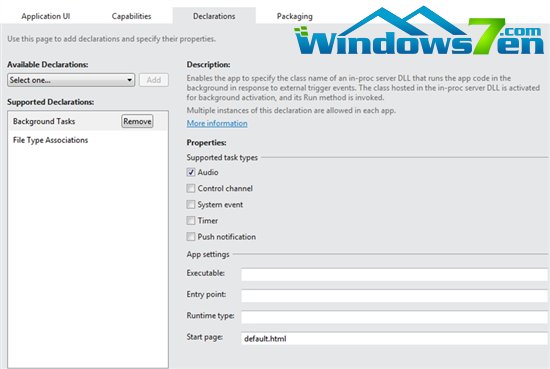Screen dimensions: 550x369
Task: Remove the Background Tasks declaration
Action: (x=137, y=121)
